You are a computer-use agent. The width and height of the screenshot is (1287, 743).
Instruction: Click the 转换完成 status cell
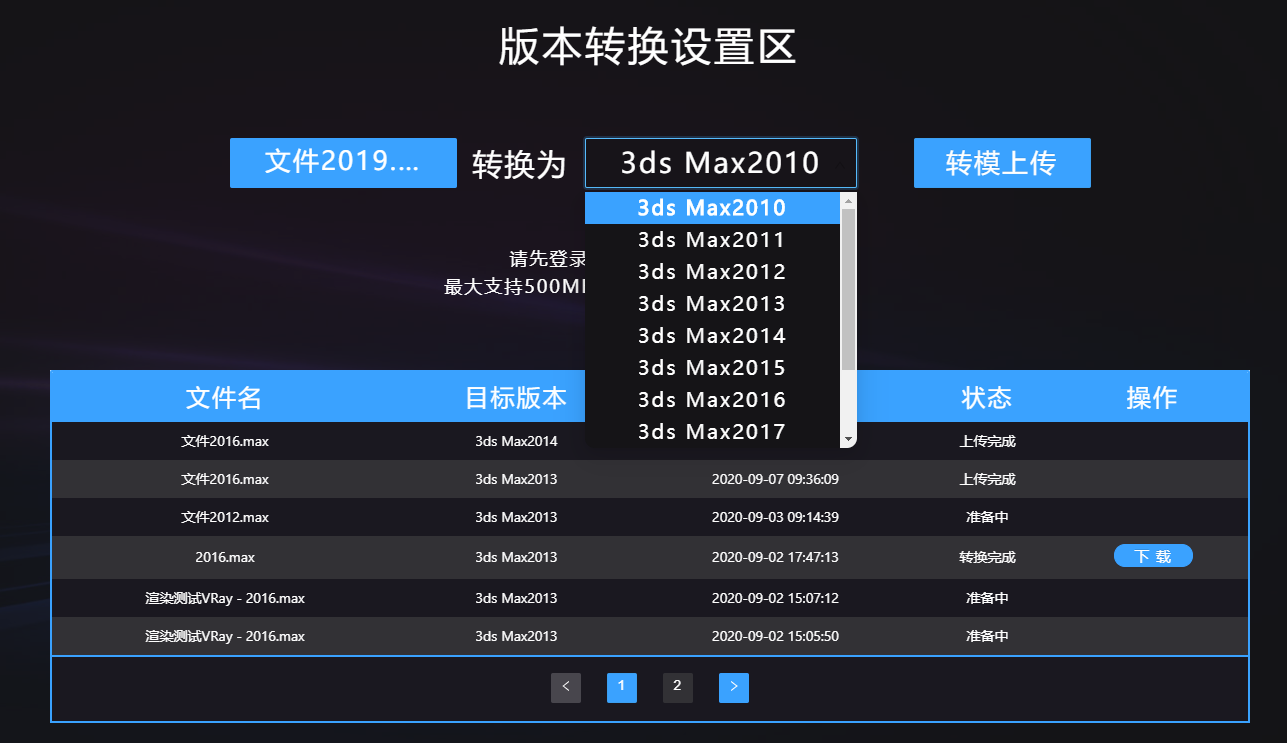click(987, 557)
